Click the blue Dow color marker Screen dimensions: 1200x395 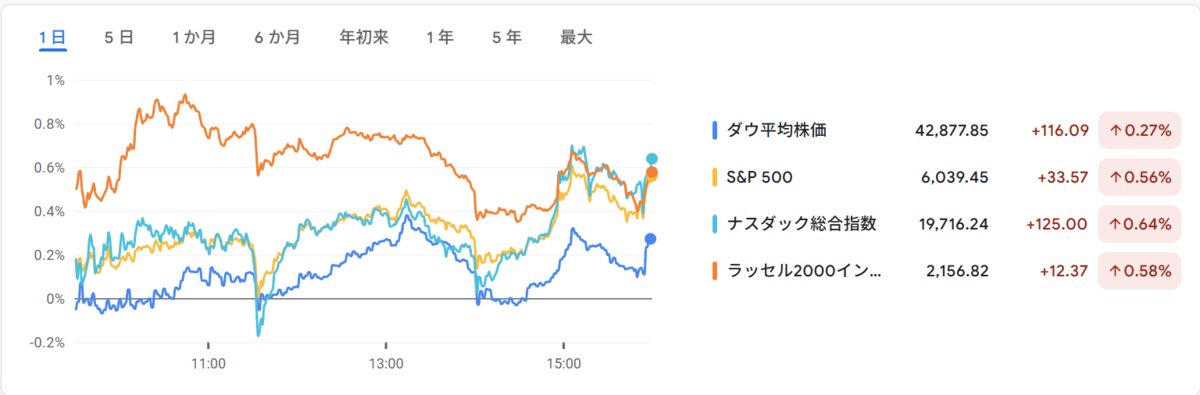pos(714,130)
